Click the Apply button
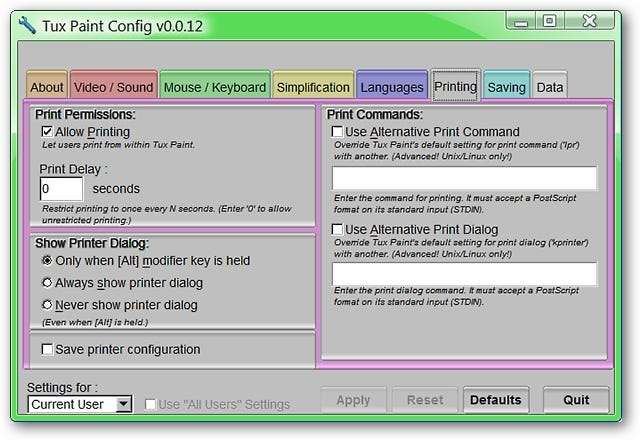 tap(353, 400)
